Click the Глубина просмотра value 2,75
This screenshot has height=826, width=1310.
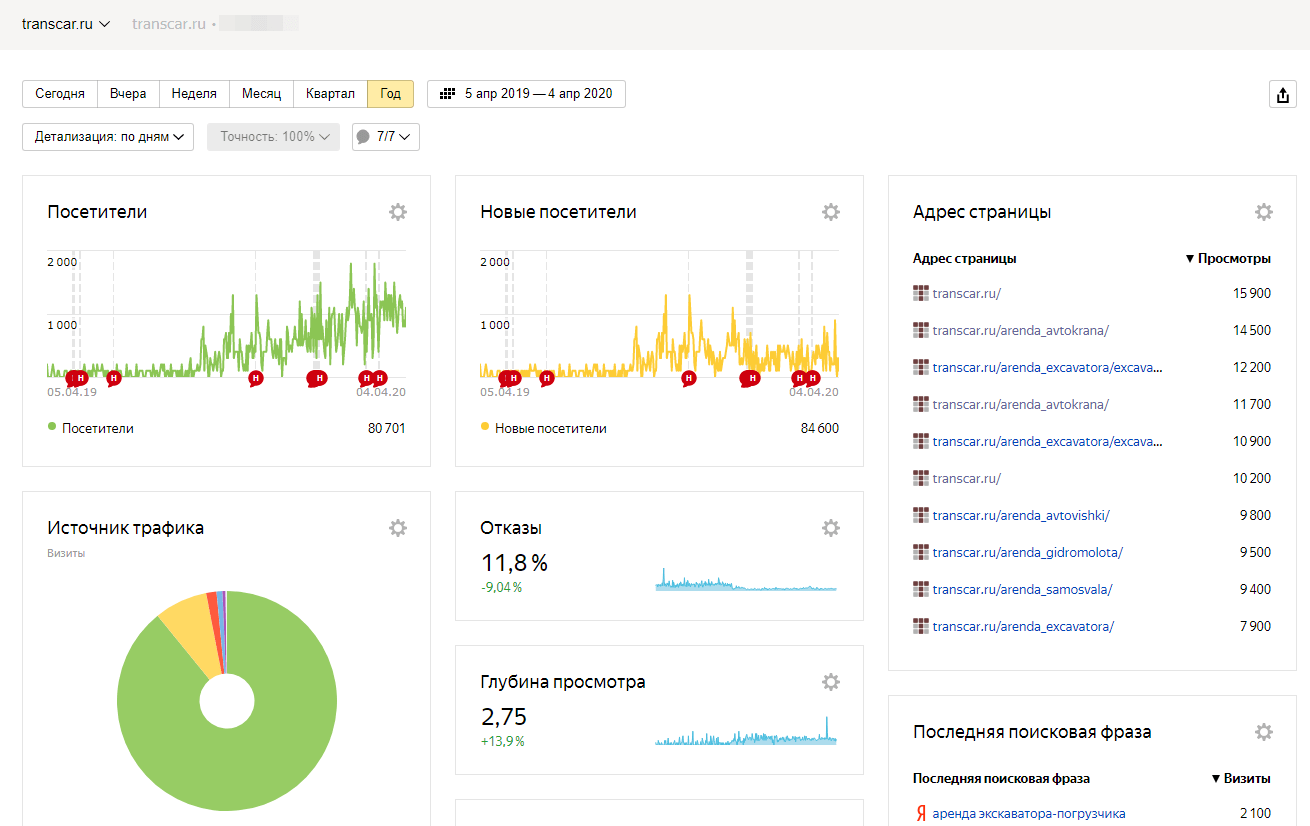503,716
